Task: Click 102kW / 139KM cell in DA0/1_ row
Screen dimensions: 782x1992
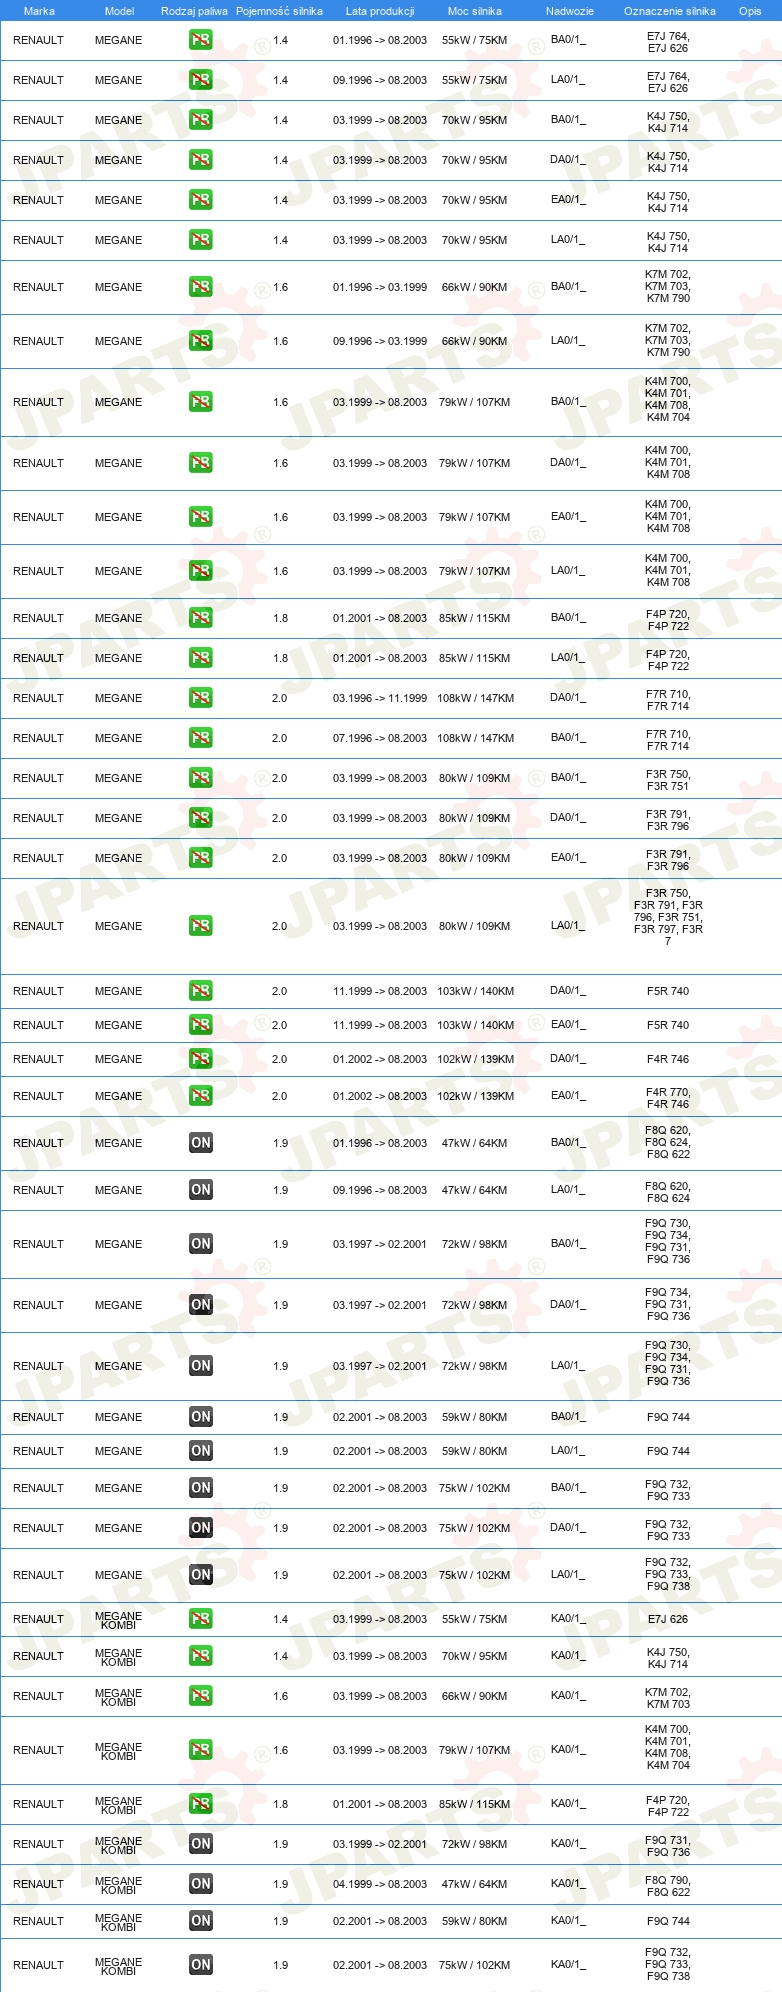Action: click(x=475, y=1059)
